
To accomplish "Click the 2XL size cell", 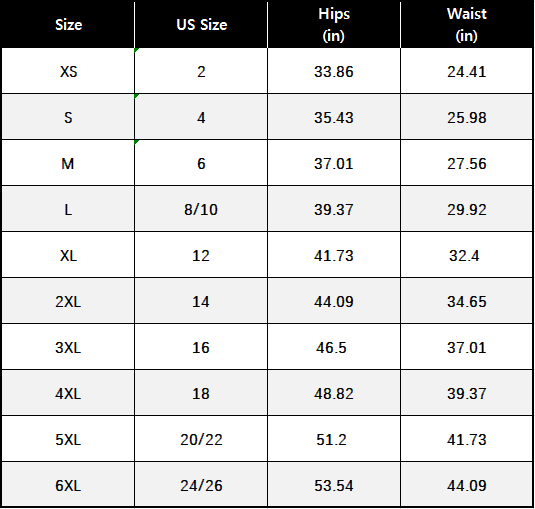I will 68,301.
